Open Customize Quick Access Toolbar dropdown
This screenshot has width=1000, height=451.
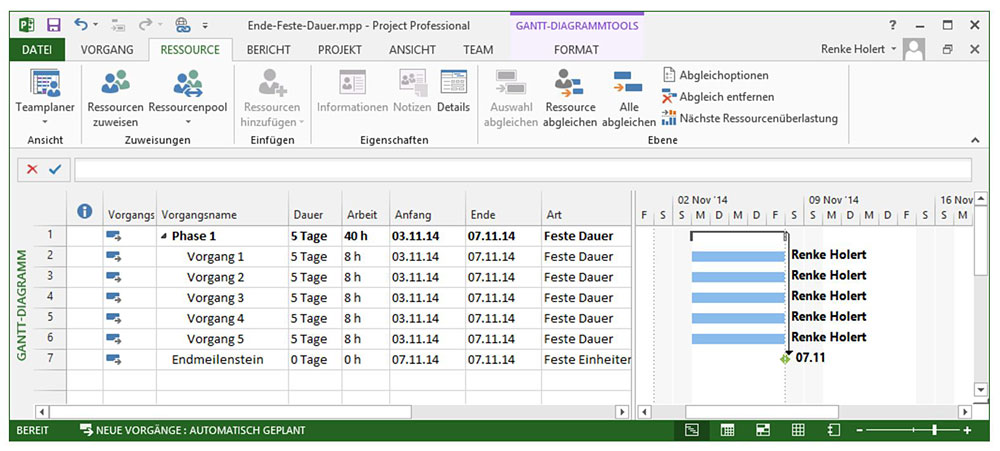pyautogui.click(x=205, y=26)
